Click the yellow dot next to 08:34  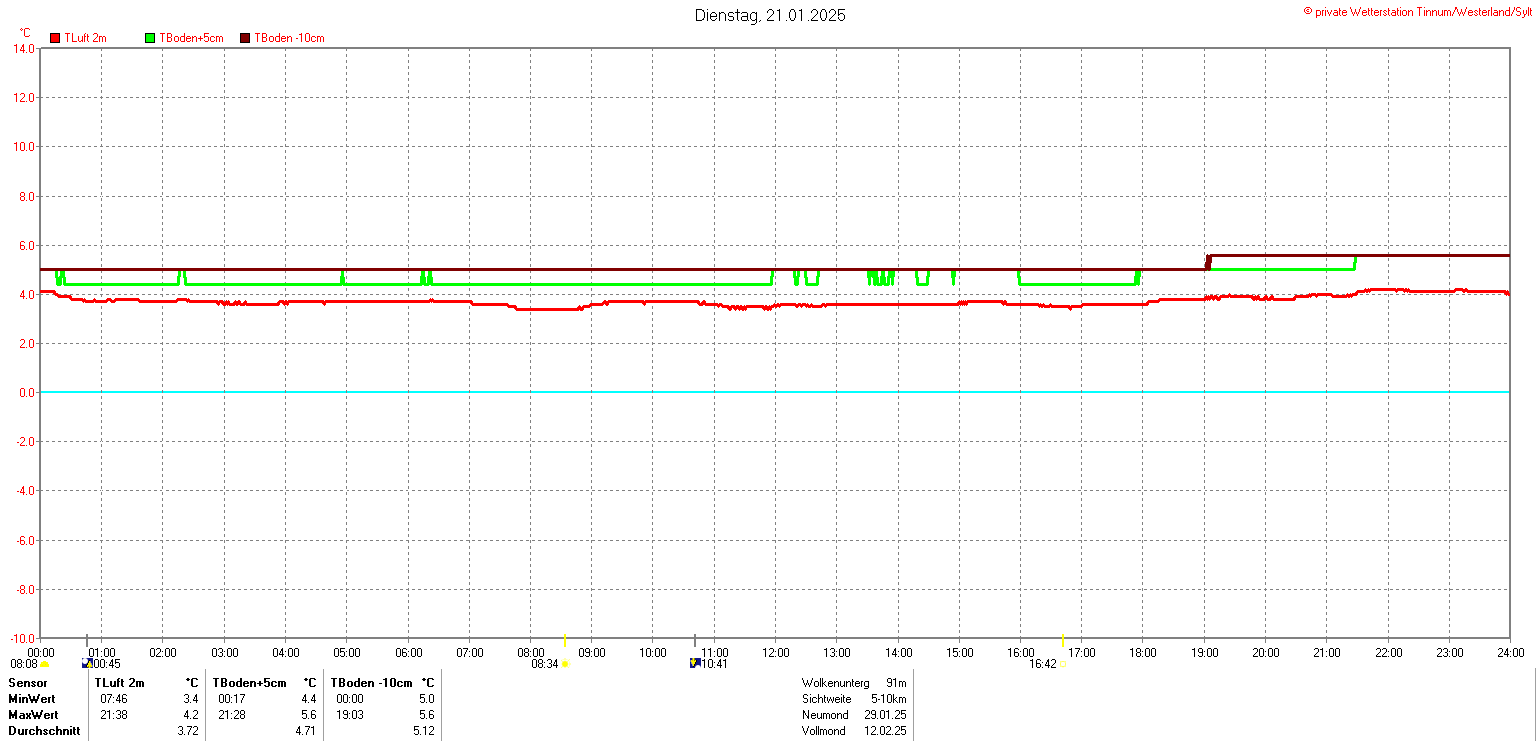tap(565, 664)
